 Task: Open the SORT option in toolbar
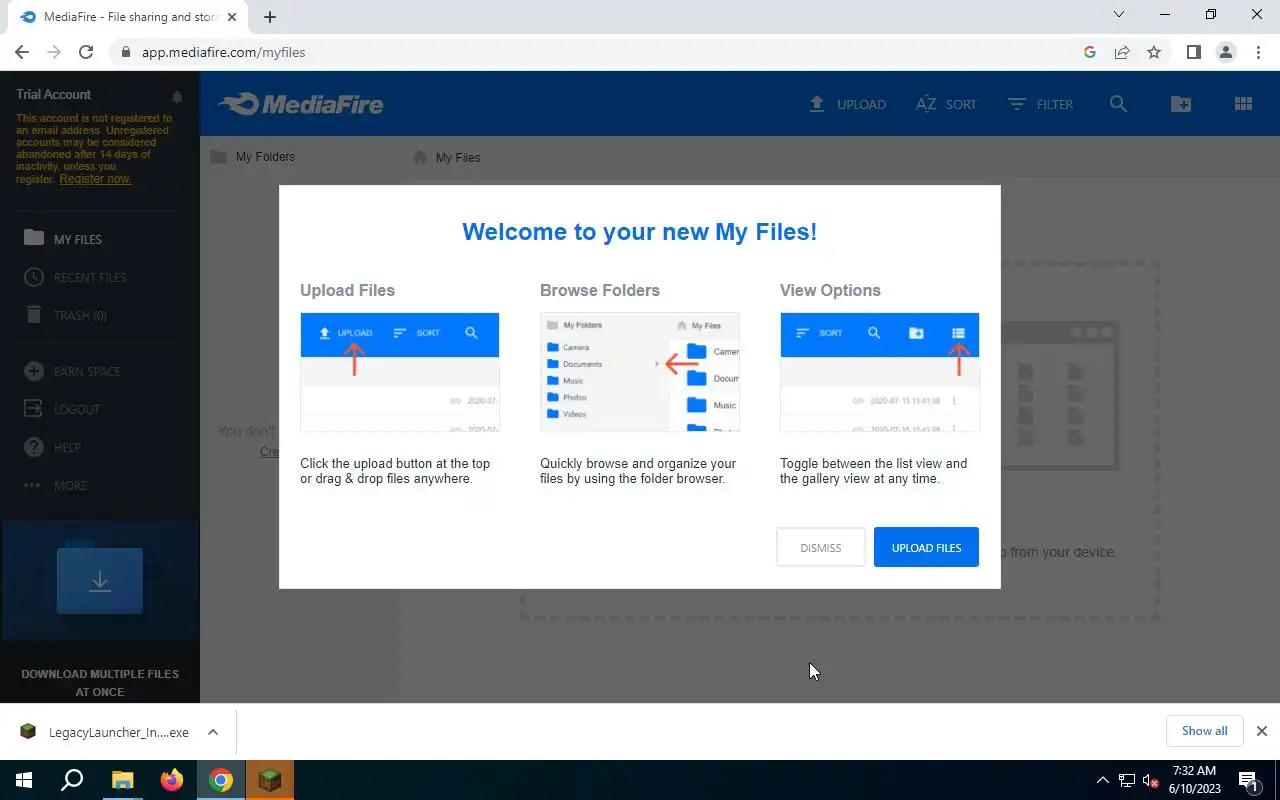coord(946,104)
